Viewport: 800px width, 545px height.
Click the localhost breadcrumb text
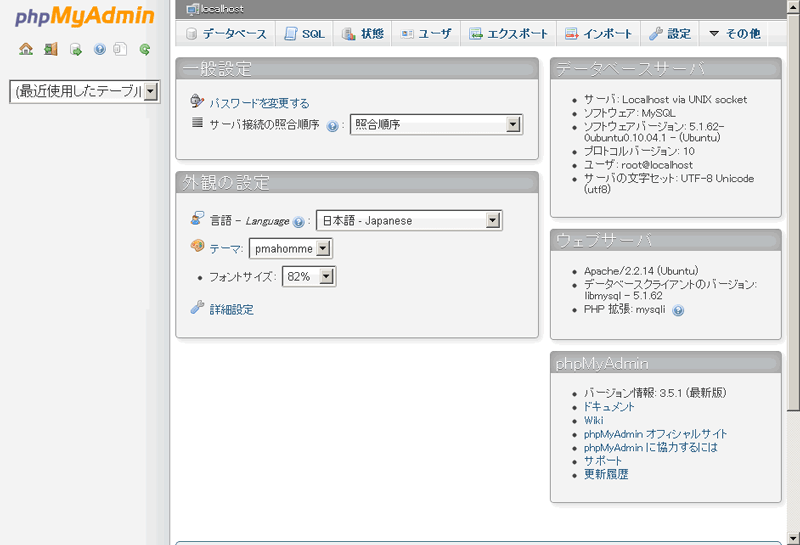click(222, 9)
